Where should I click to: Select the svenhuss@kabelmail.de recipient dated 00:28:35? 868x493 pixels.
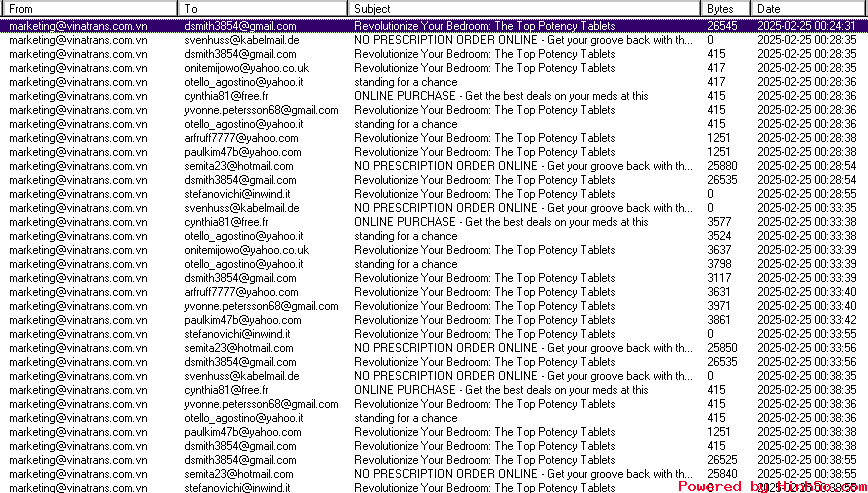tap(242, 40)
